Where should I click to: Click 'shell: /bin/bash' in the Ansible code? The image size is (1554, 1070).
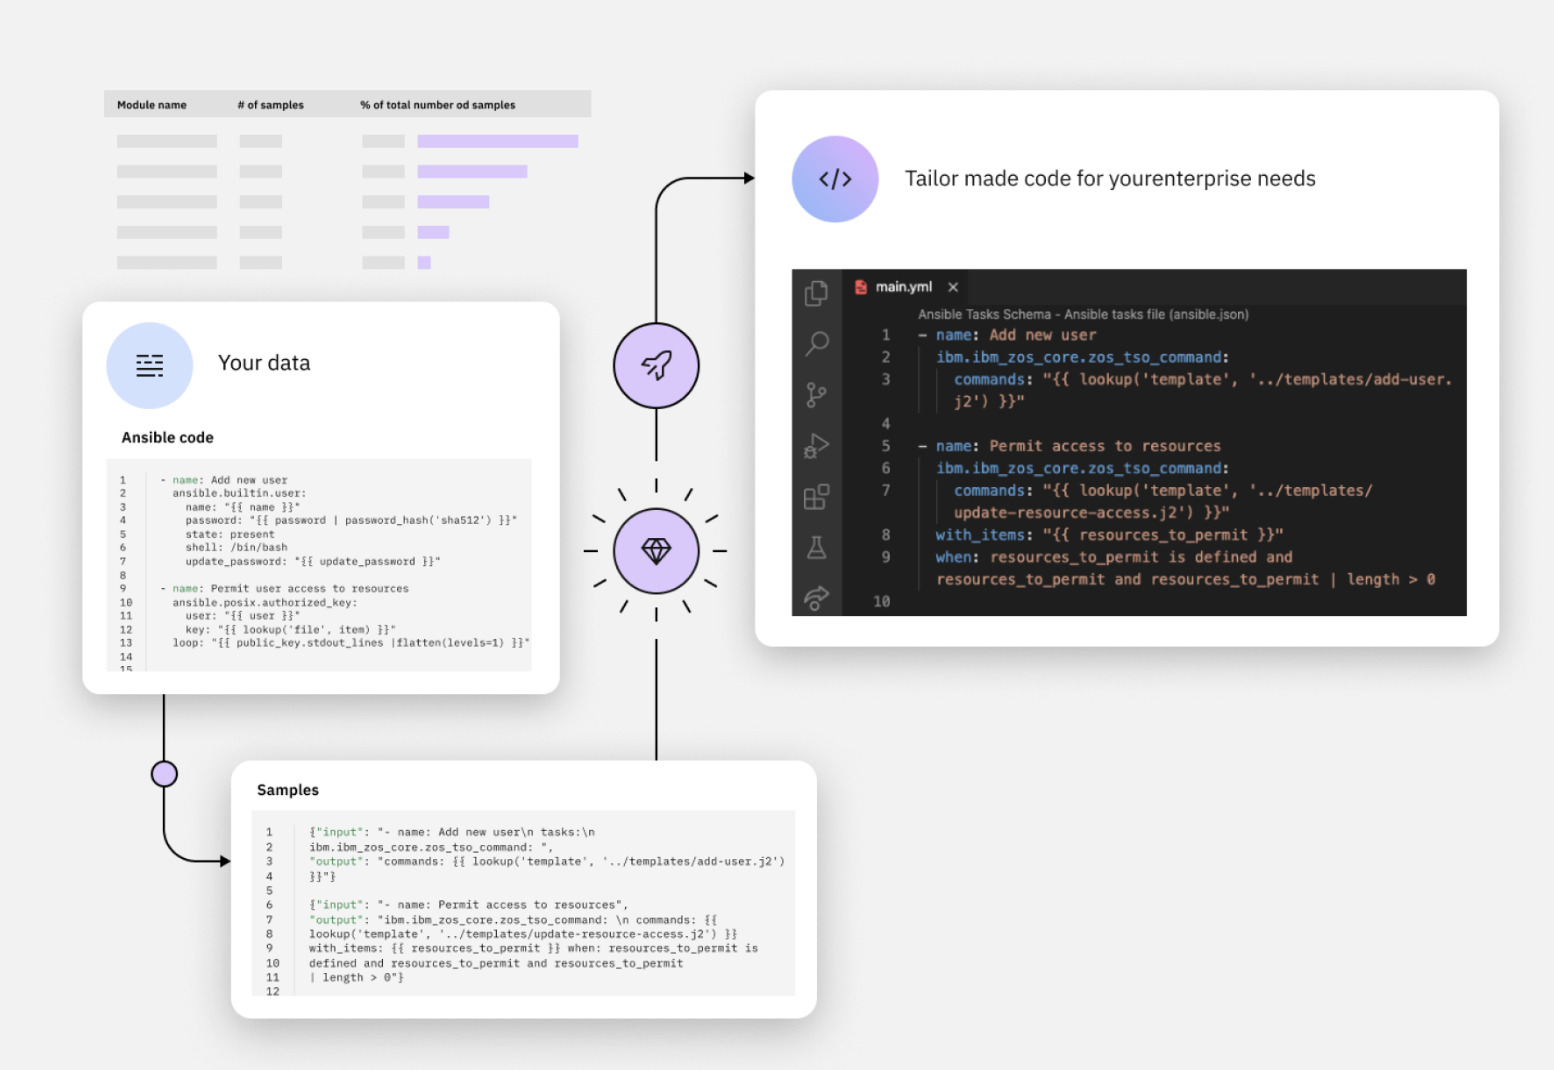coord(236,547)
